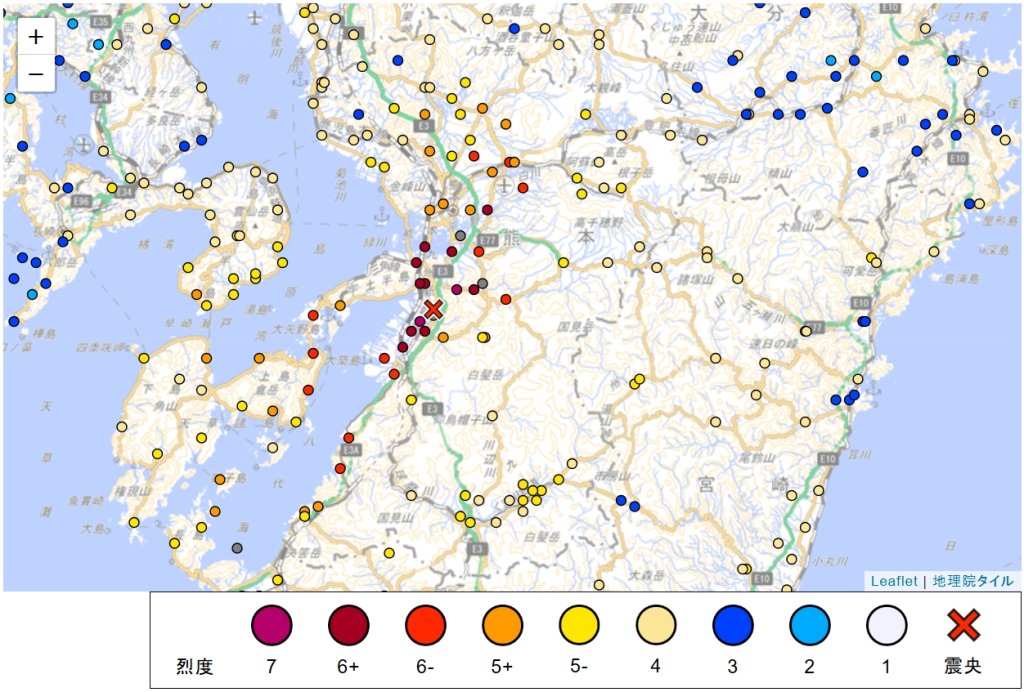Click the anchor port symbol near 金峰山
Viewport: 1024px width, 692px height.
pos(381,215)
